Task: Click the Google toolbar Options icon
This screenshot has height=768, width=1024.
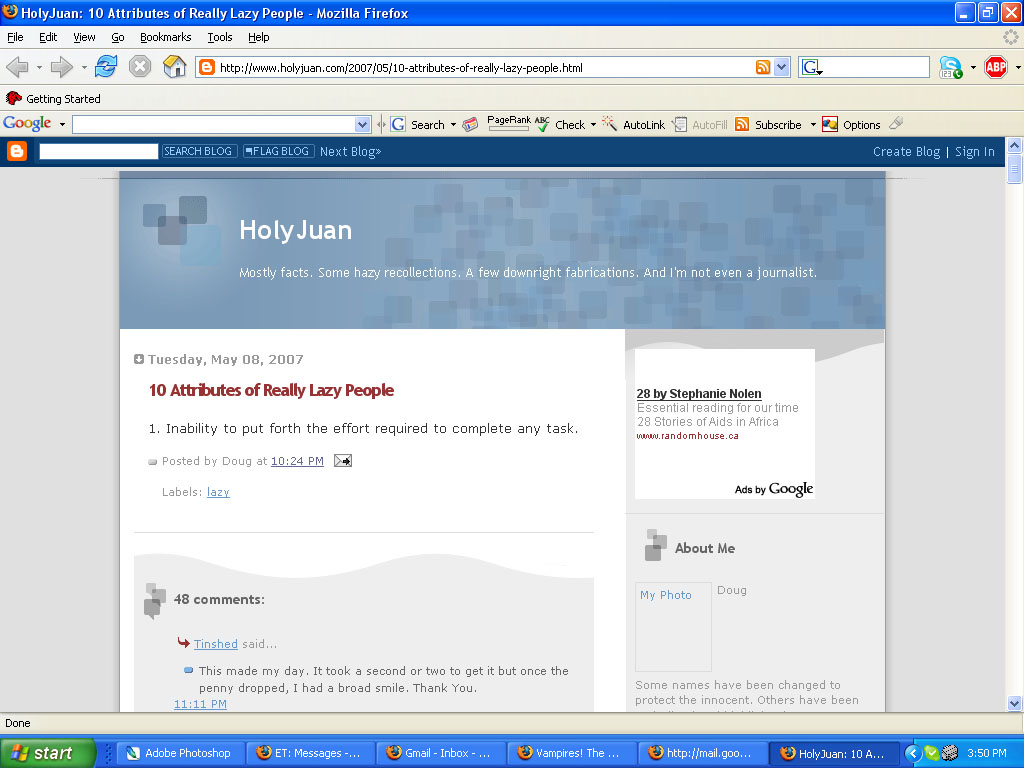Action: pos(830,125)
